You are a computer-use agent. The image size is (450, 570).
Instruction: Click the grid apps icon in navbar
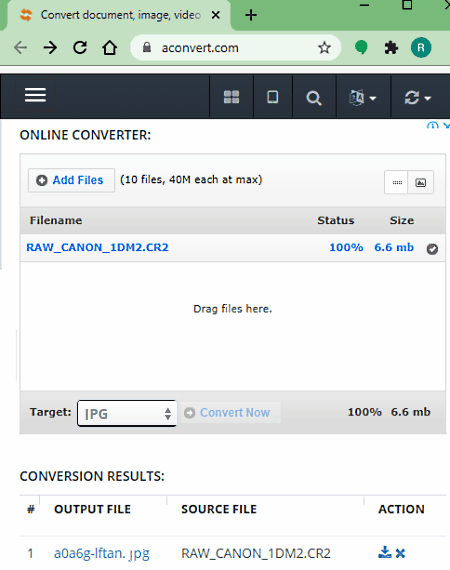pos(231,97)
